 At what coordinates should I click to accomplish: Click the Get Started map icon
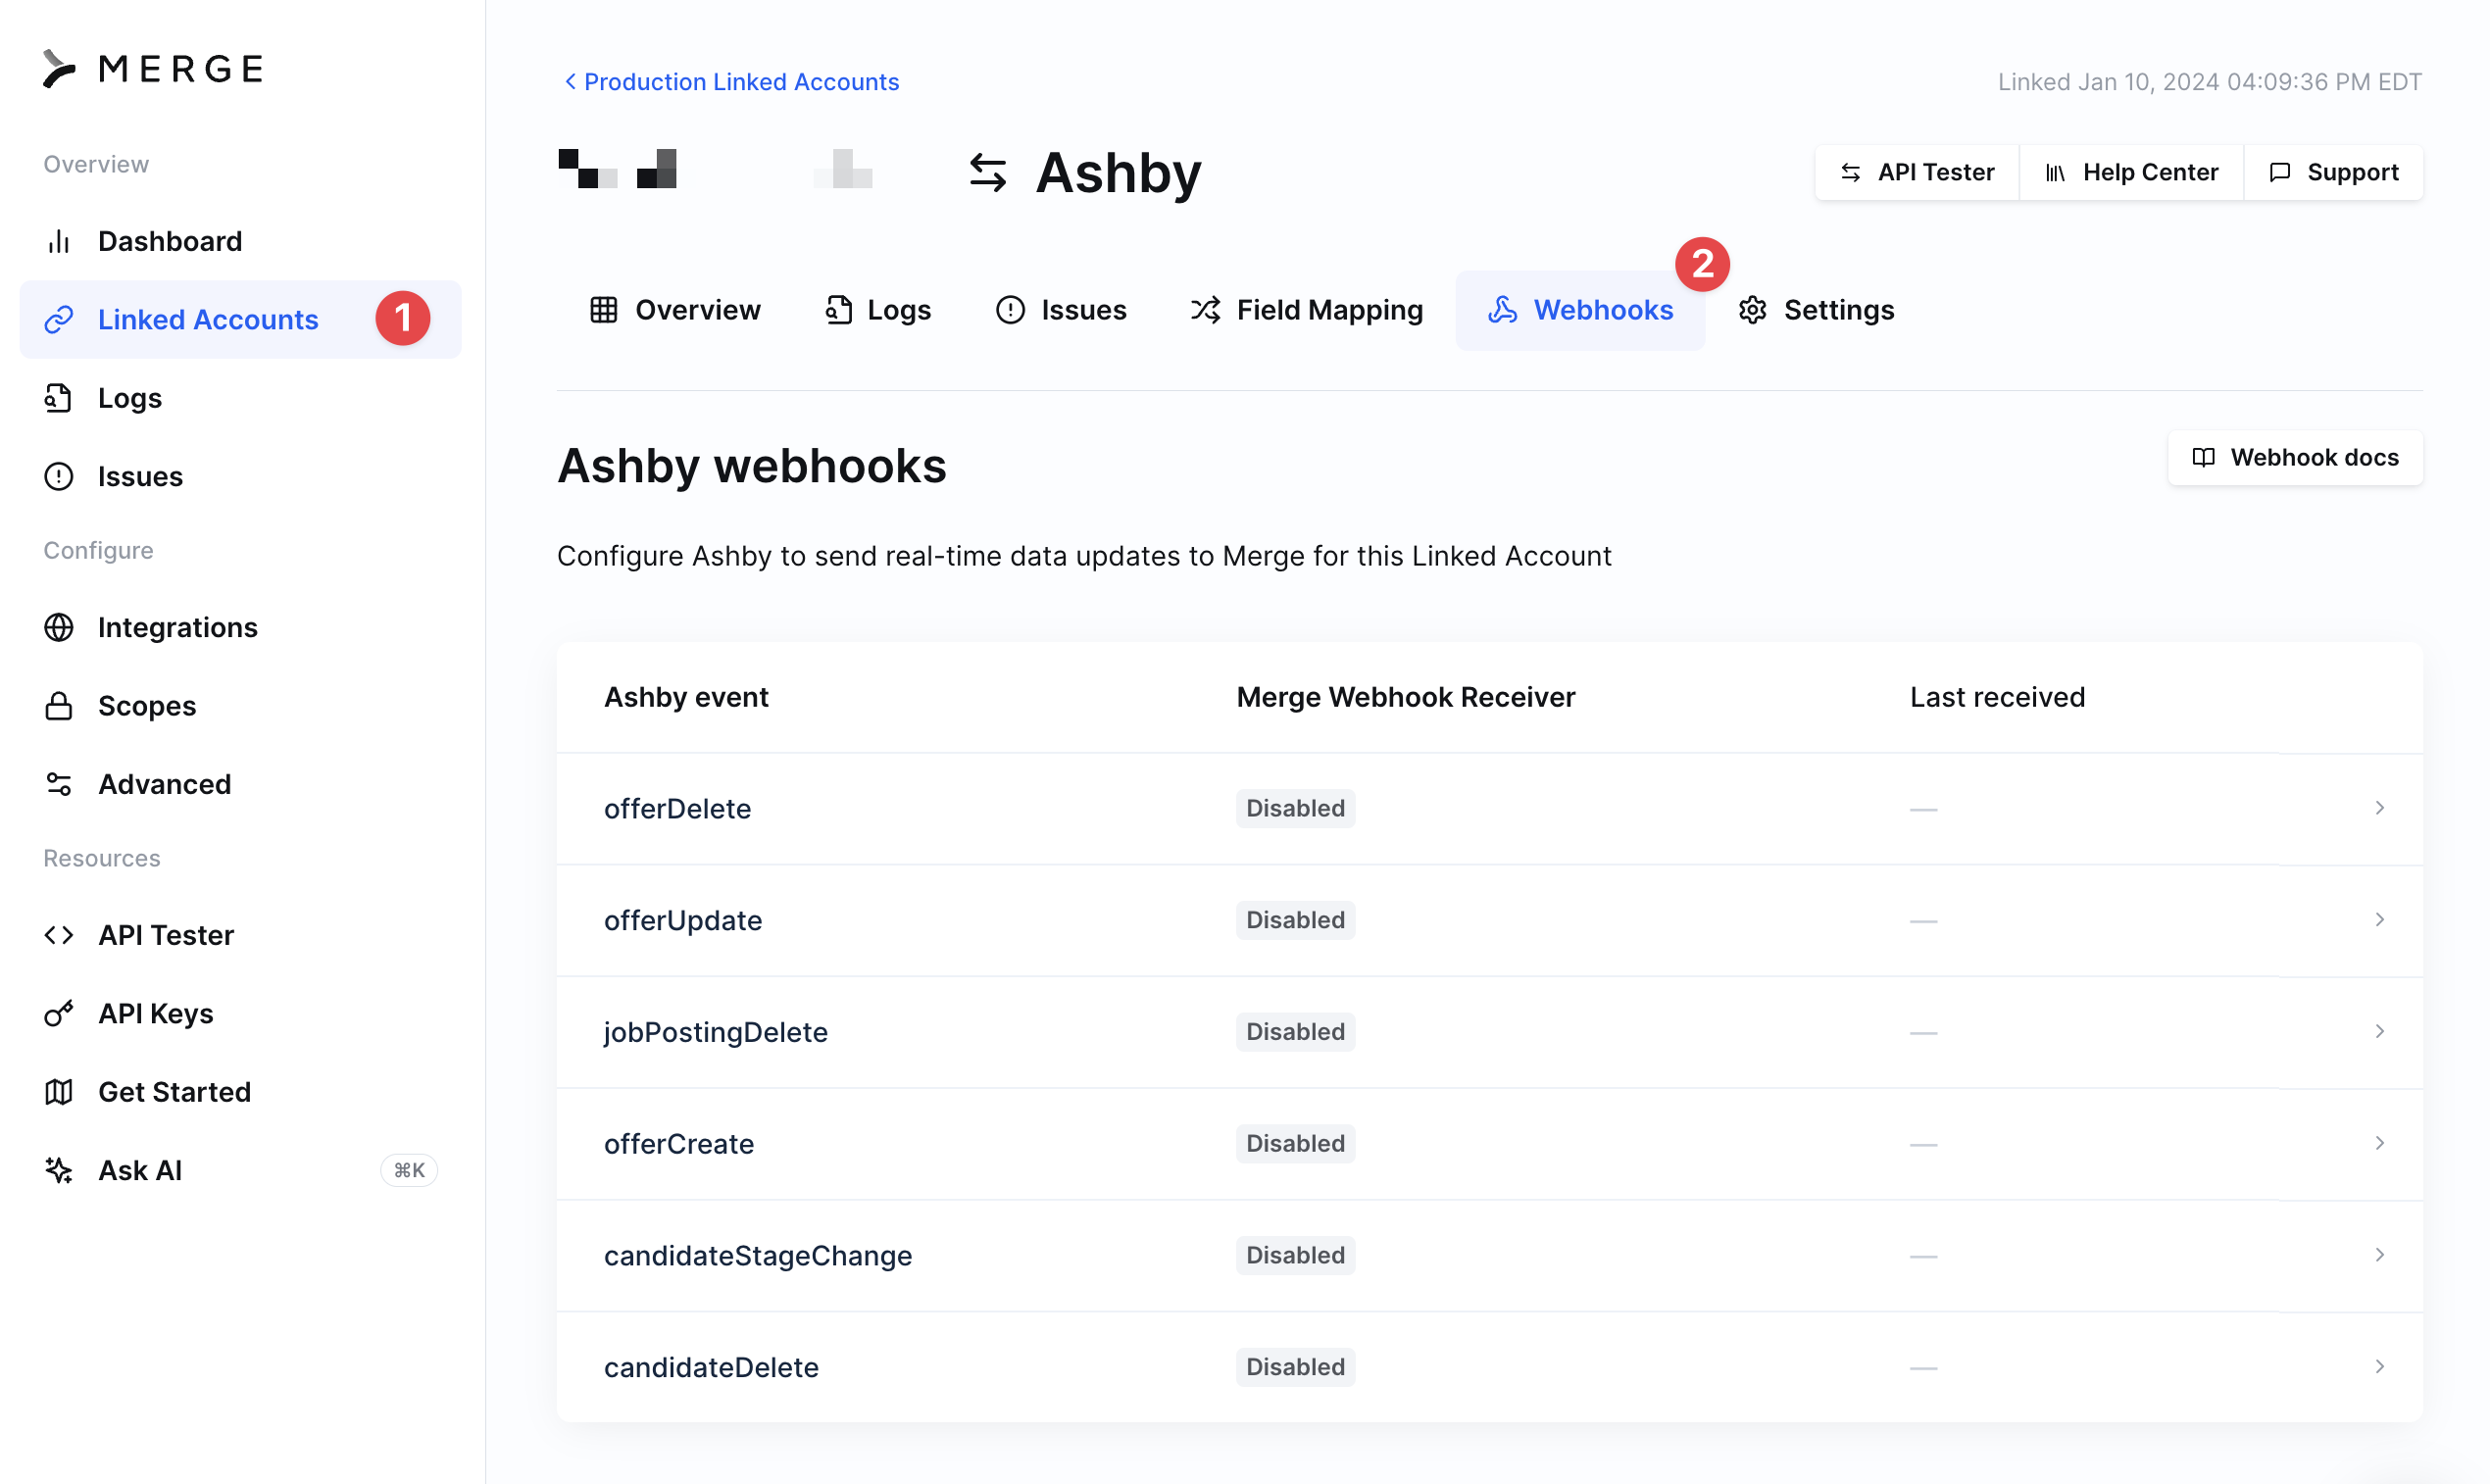pos(59,1092)
